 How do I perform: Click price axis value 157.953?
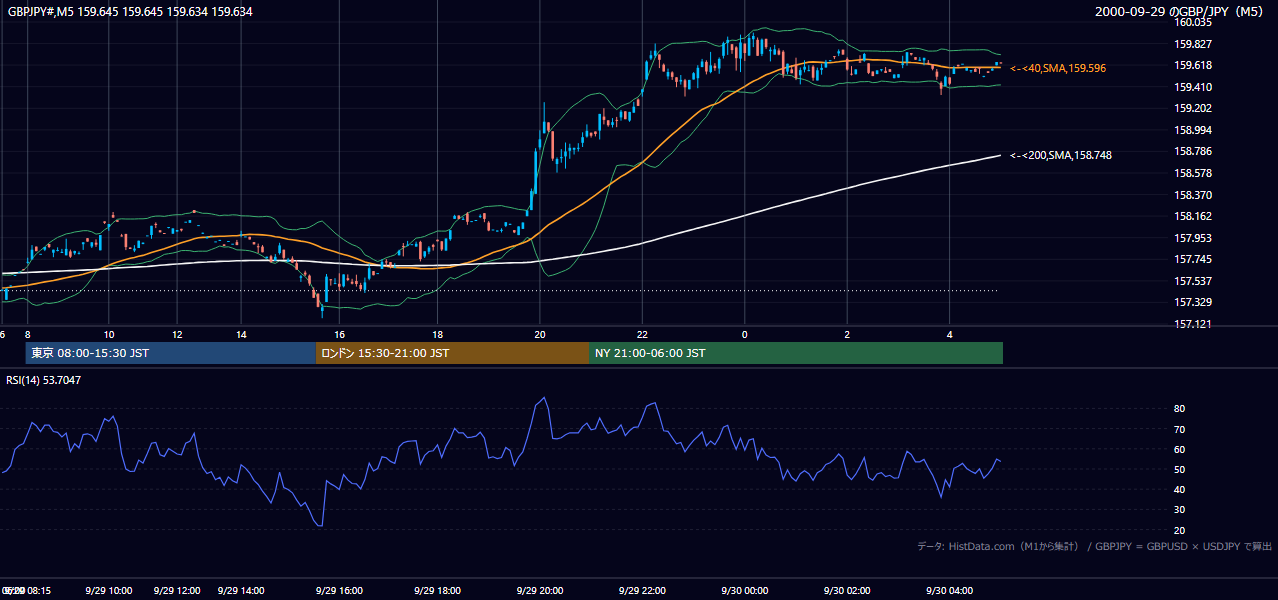pyautogui.click(x=1194, y=238)
